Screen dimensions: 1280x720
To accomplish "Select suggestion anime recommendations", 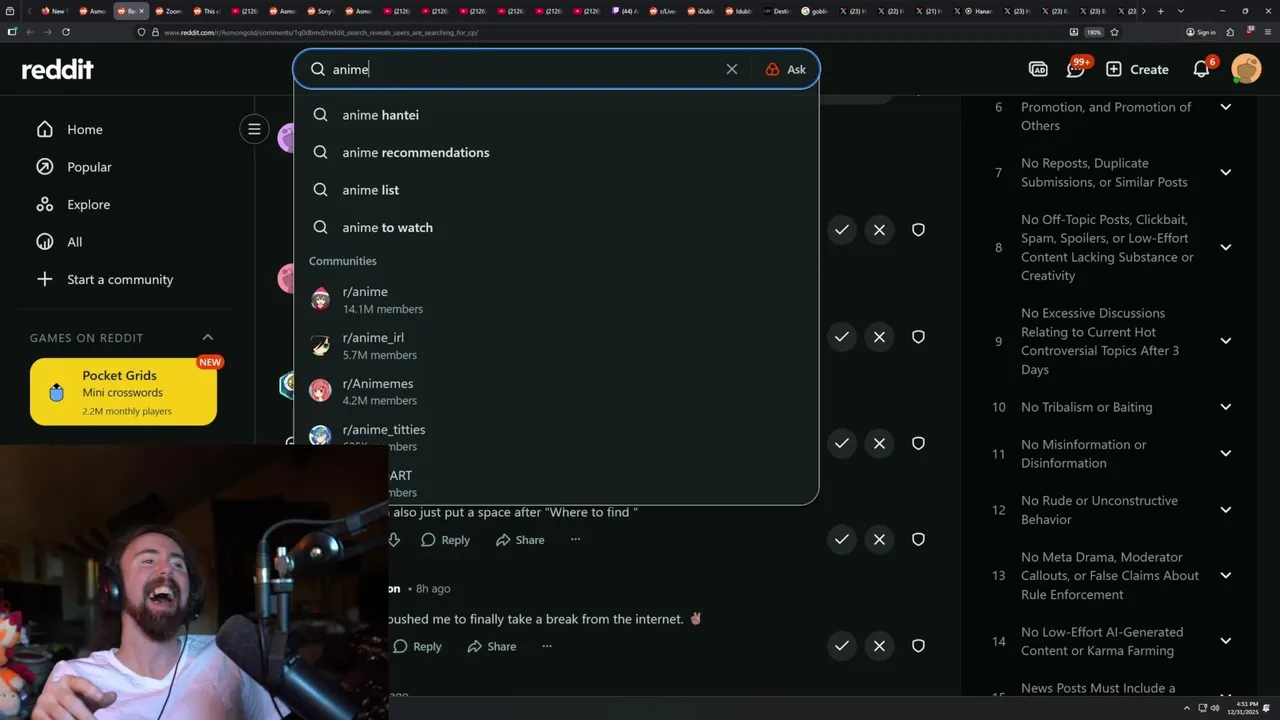I will (556, 152).
